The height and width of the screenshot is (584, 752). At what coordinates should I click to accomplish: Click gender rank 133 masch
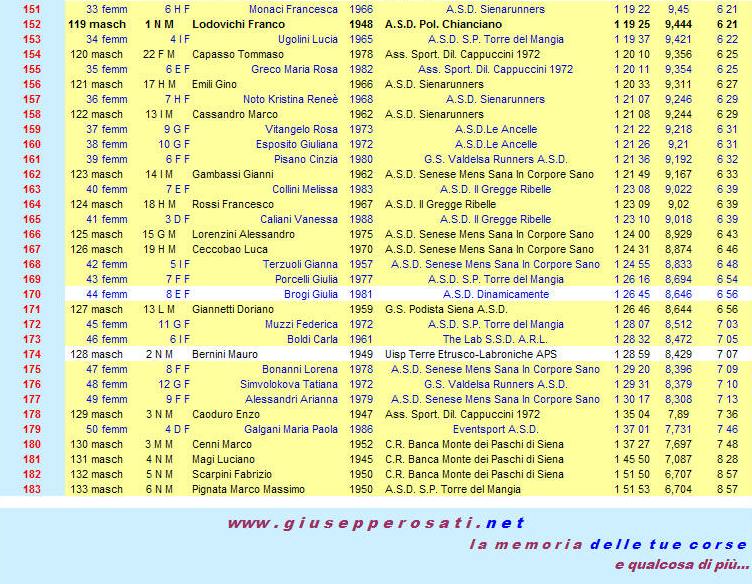pos(96,489)
